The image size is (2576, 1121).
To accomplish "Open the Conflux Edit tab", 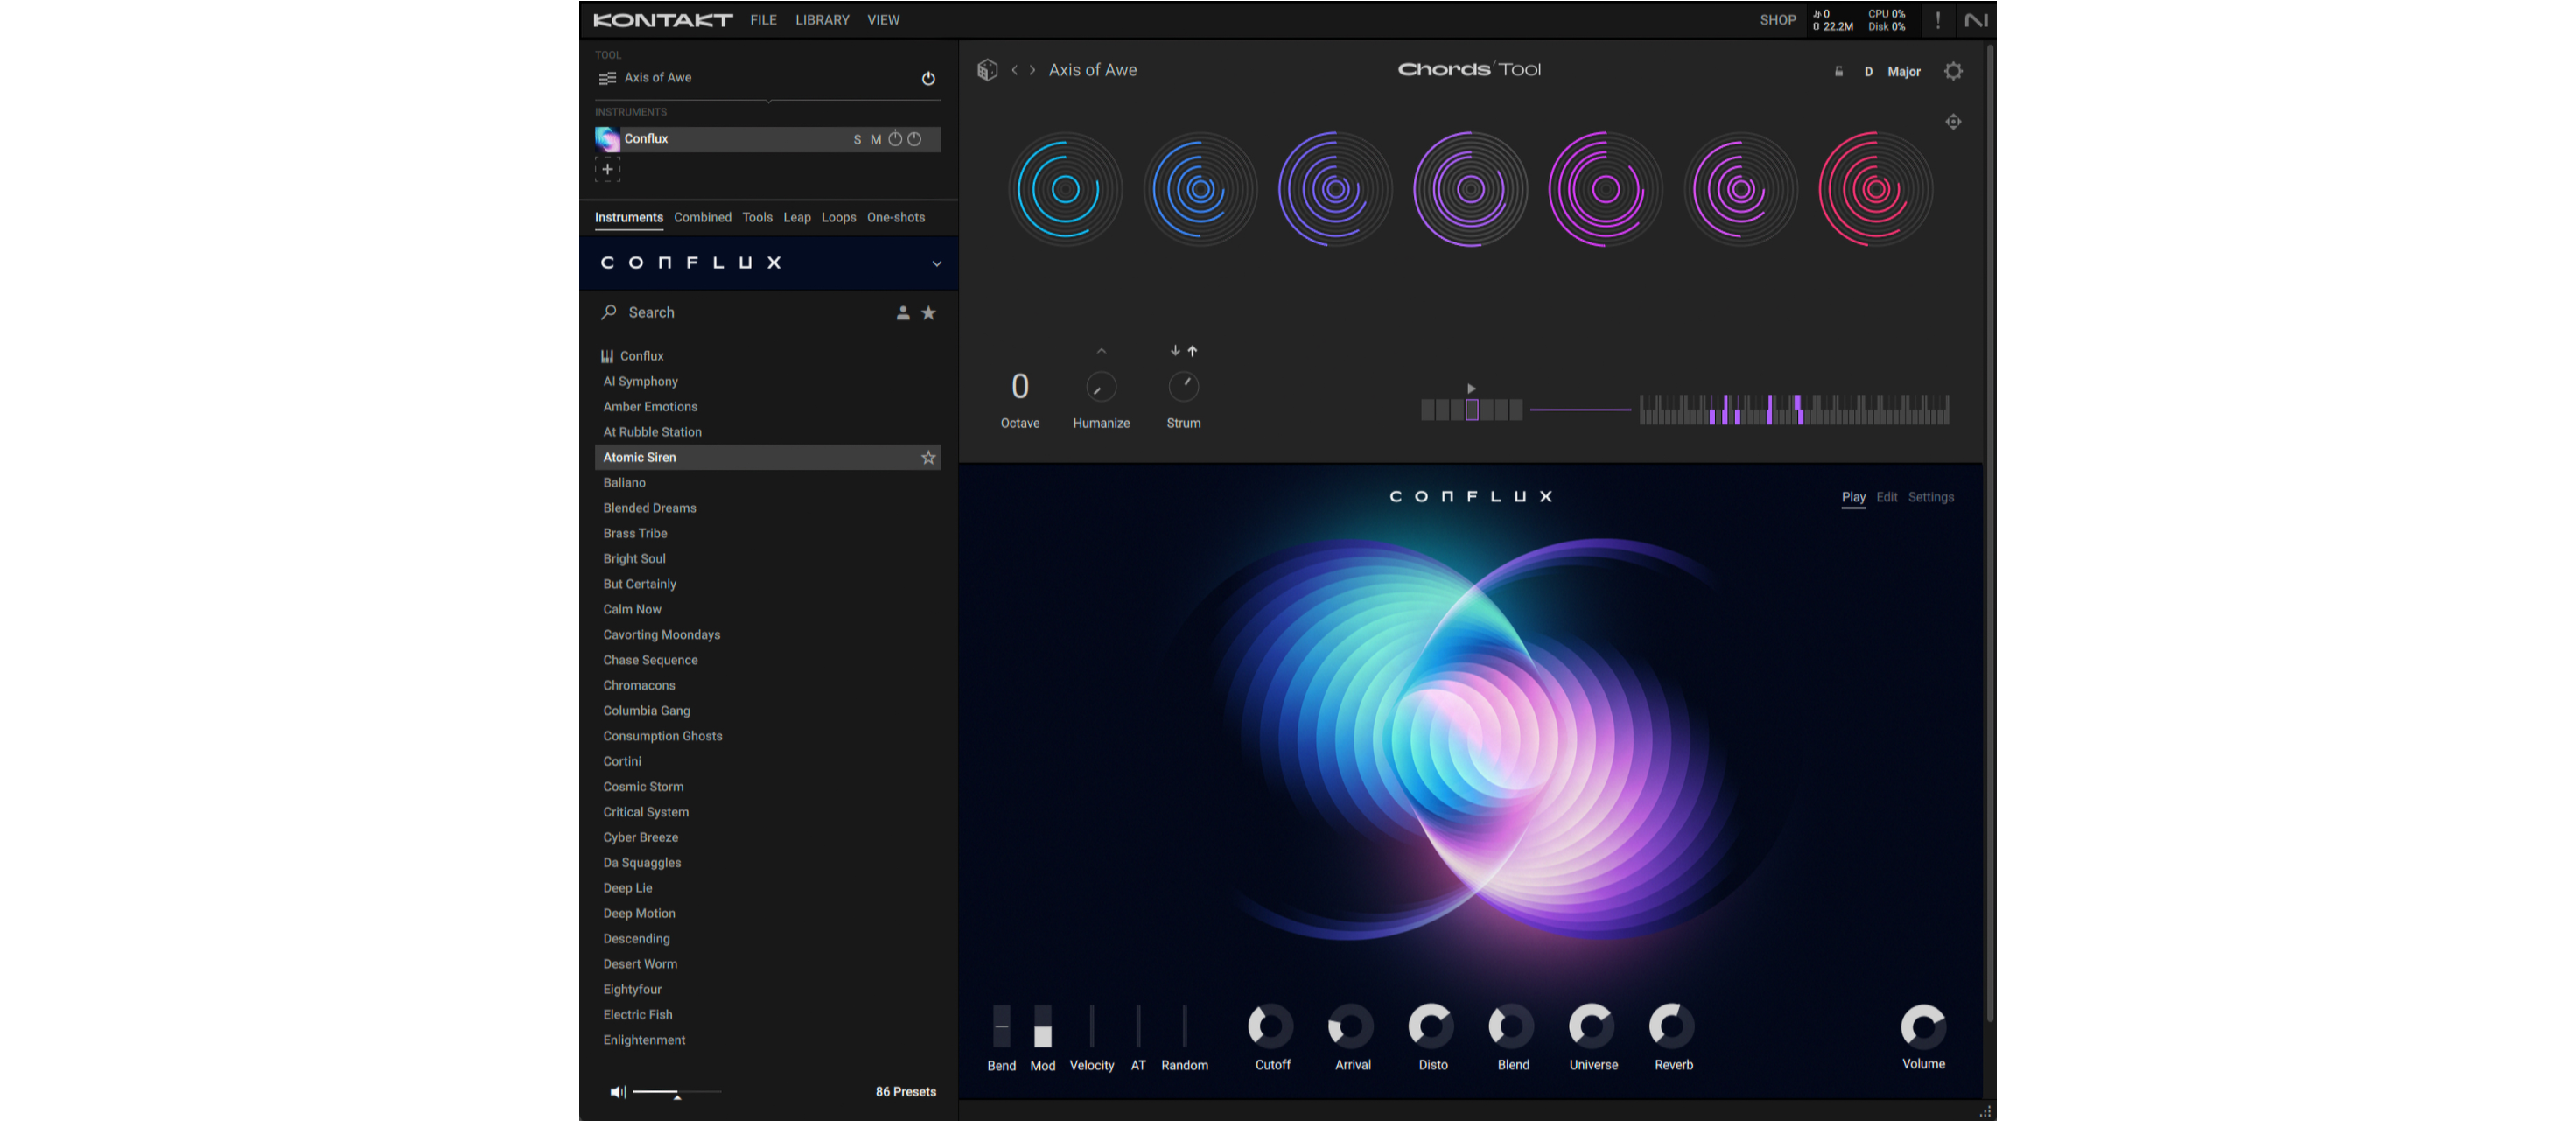I will click(x=1886, y=497).
